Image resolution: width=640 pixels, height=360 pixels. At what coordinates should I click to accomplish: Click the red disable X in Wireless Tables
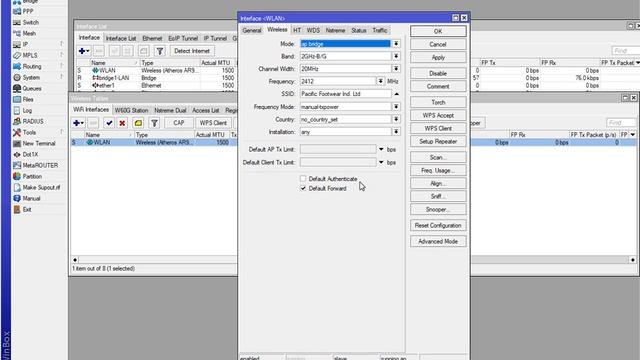pos(122,123)
